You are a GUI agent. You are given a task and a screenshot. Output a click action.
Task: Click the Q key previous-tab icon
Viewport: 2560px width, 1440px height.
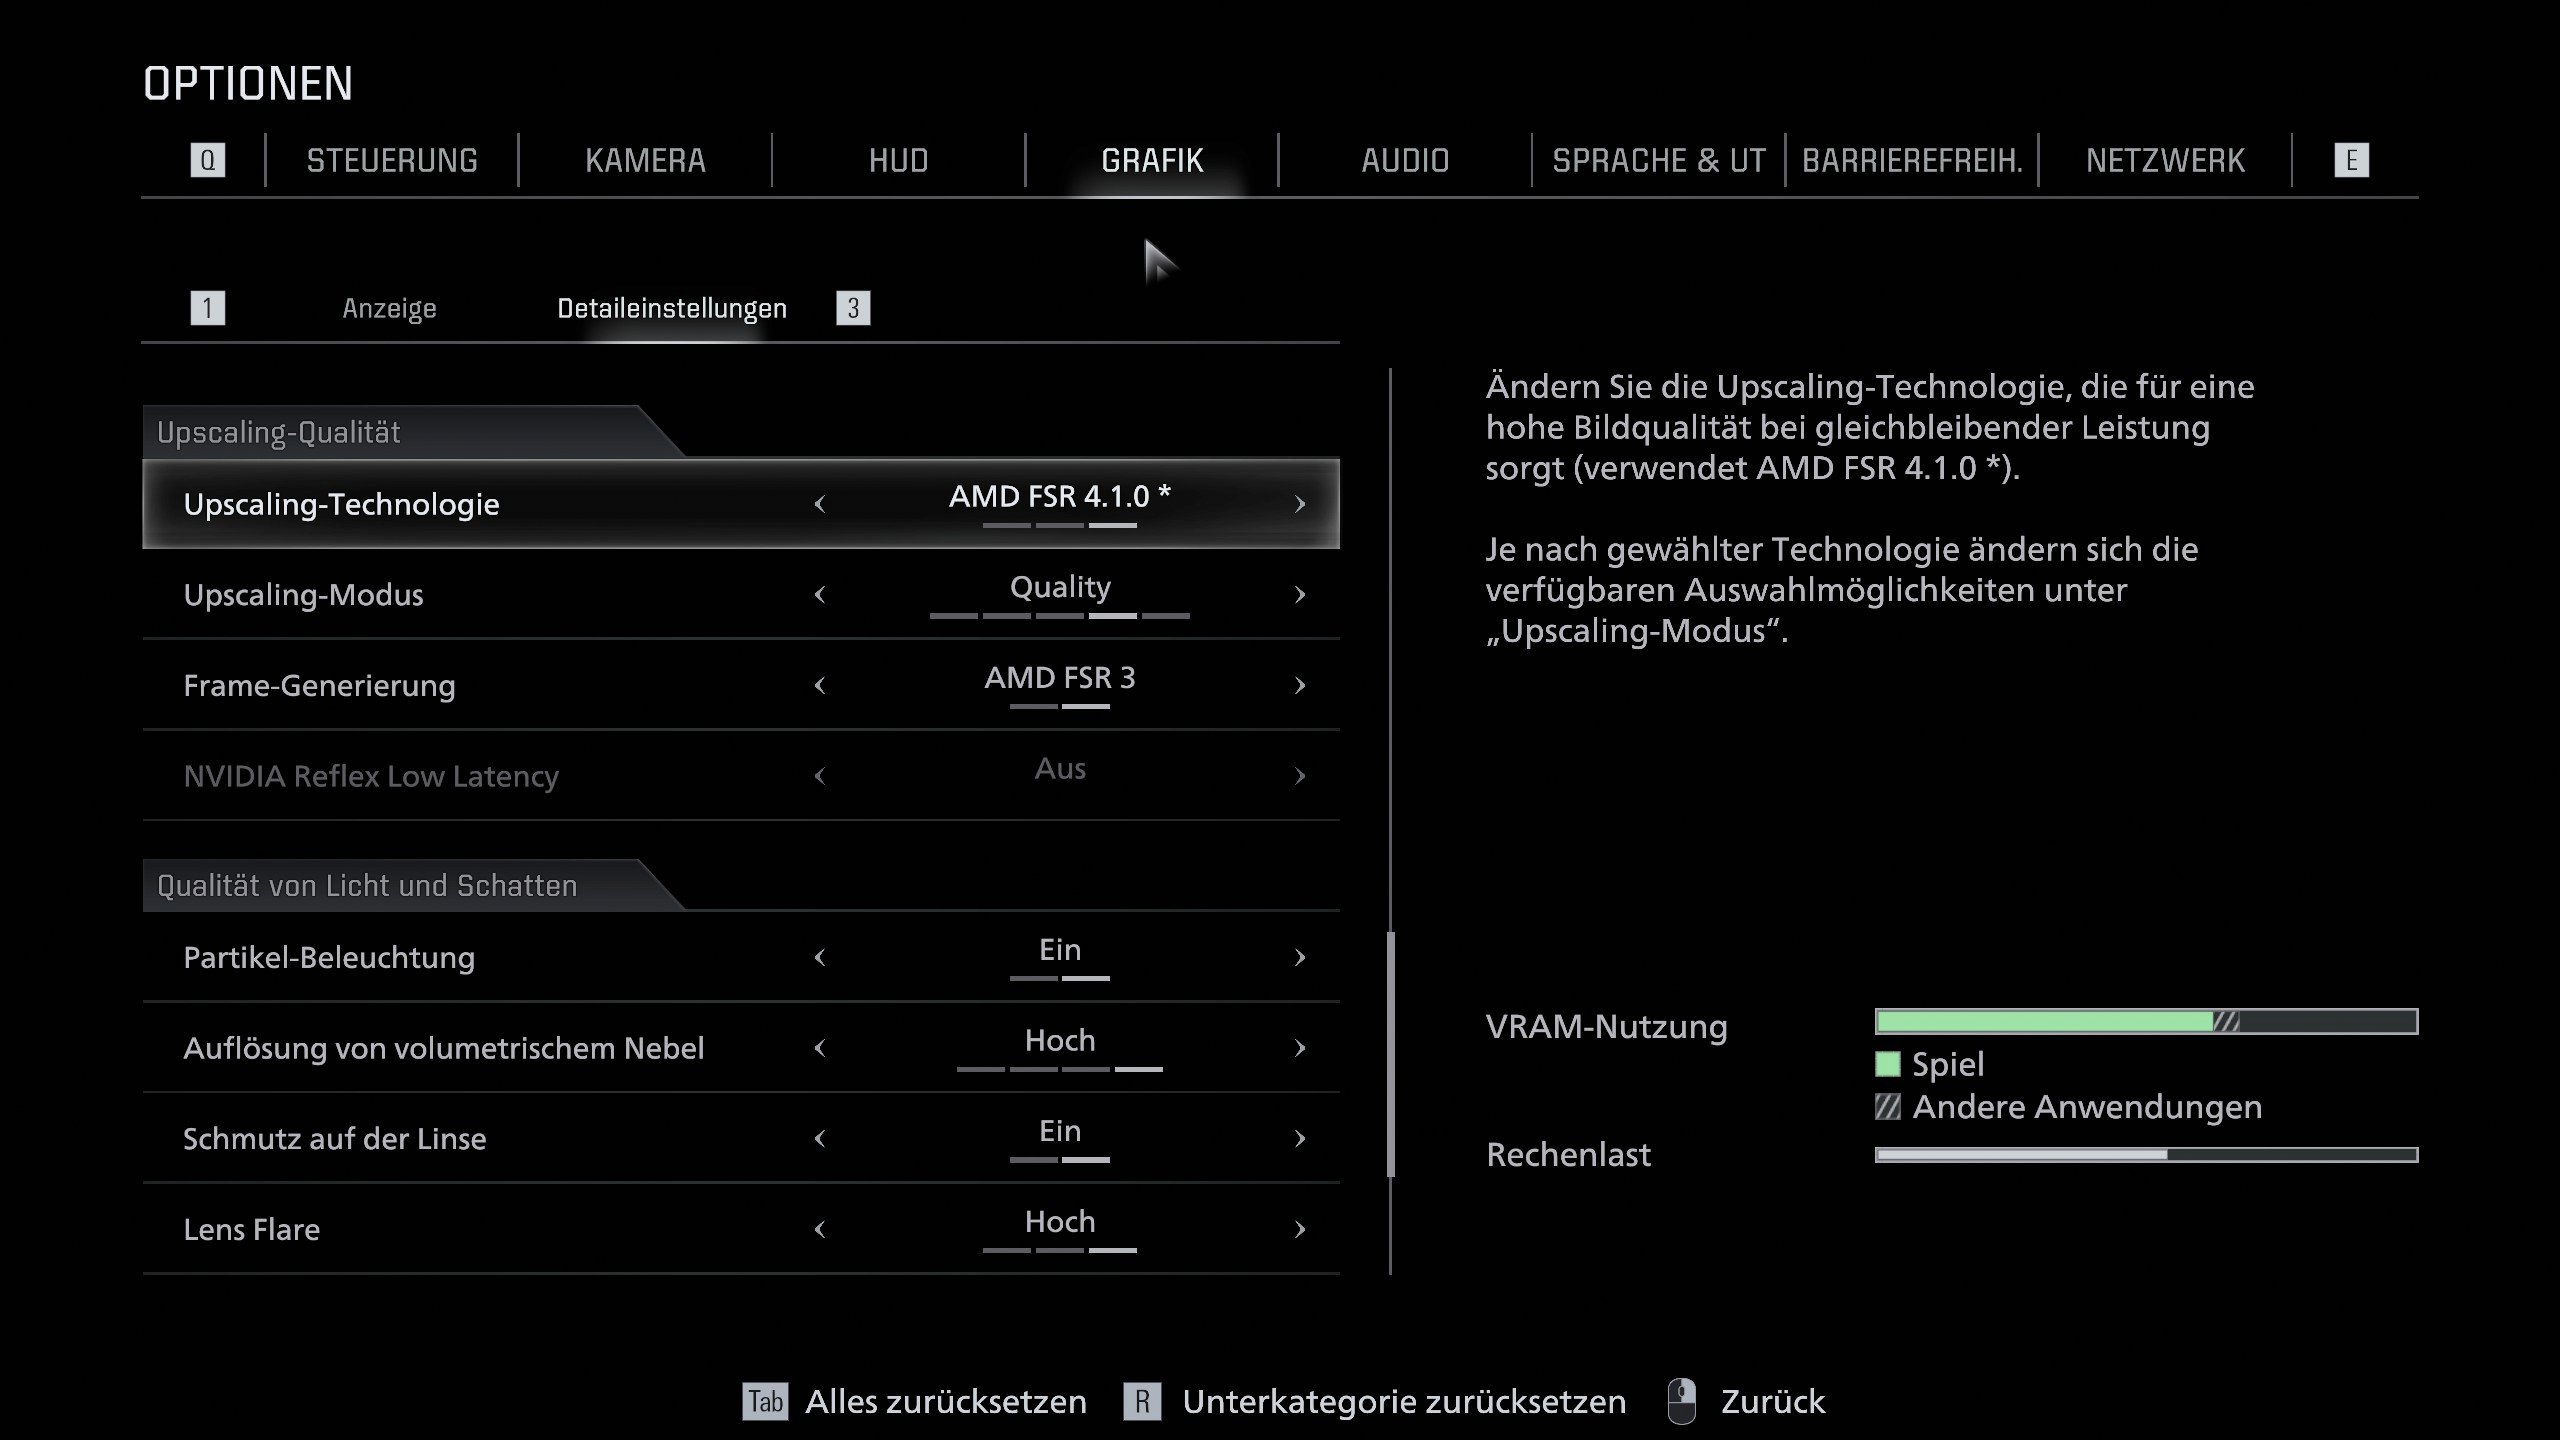[207, 160]
